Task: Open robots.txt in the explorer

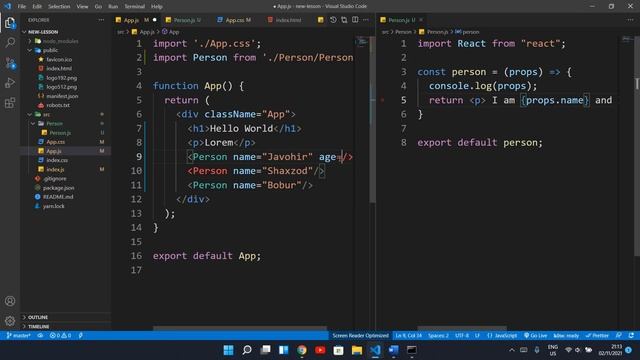Action: 58,105
